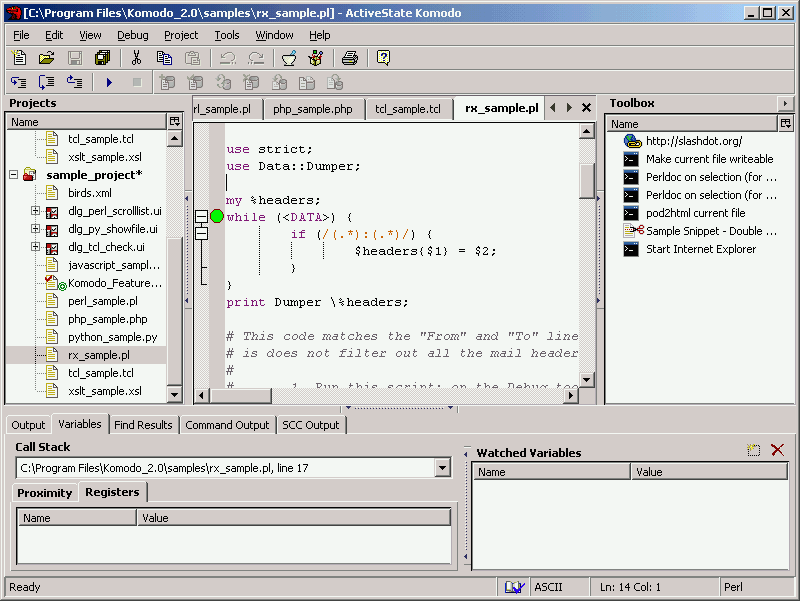Switch to the Find Results tab
This screenshot has width=800, height=601.
click(x=143, y=425)
